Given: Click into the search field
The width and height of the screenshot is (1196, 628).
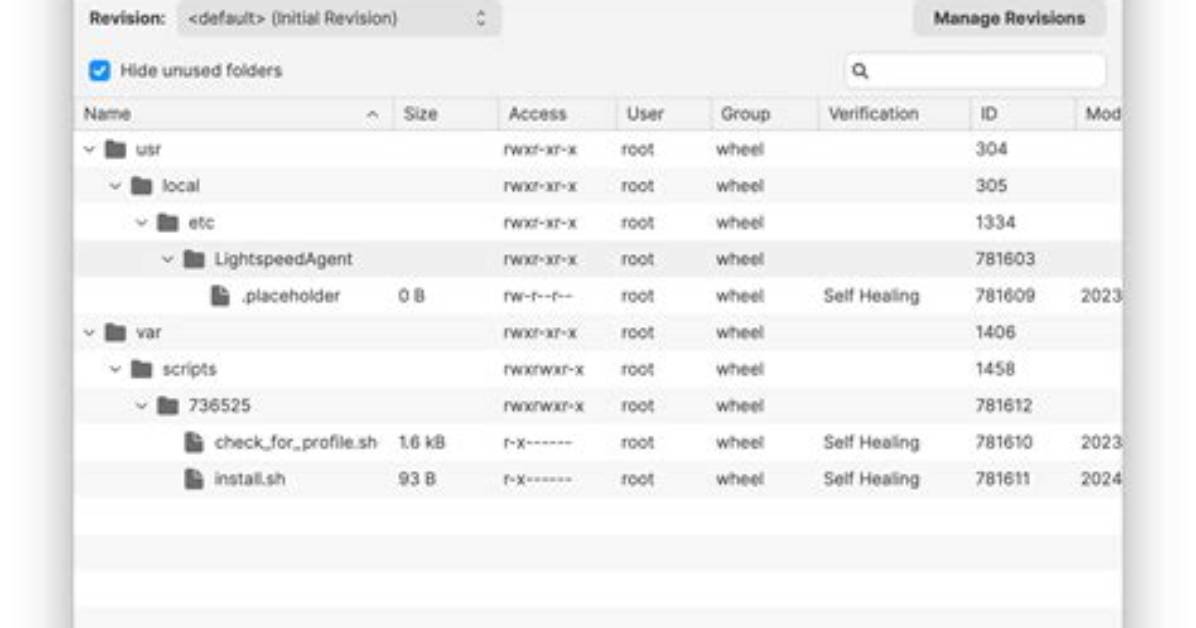Looking at the screenshot, I should 976,71.
